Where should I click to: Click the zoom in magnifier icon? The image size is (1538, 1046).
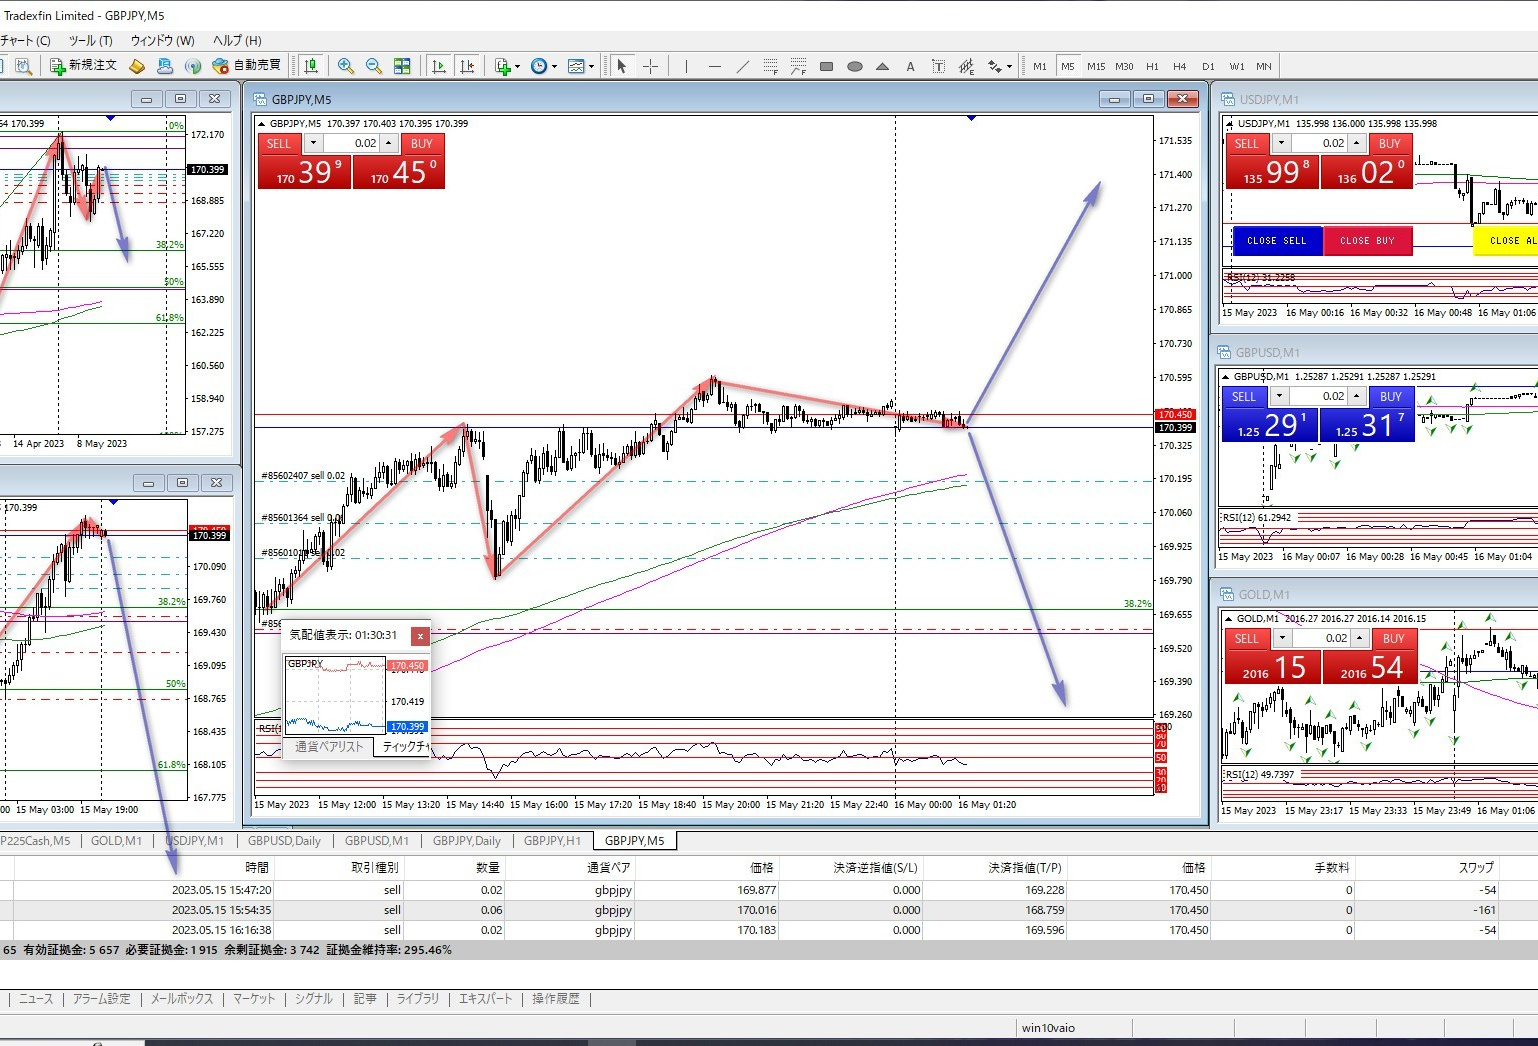346,66
